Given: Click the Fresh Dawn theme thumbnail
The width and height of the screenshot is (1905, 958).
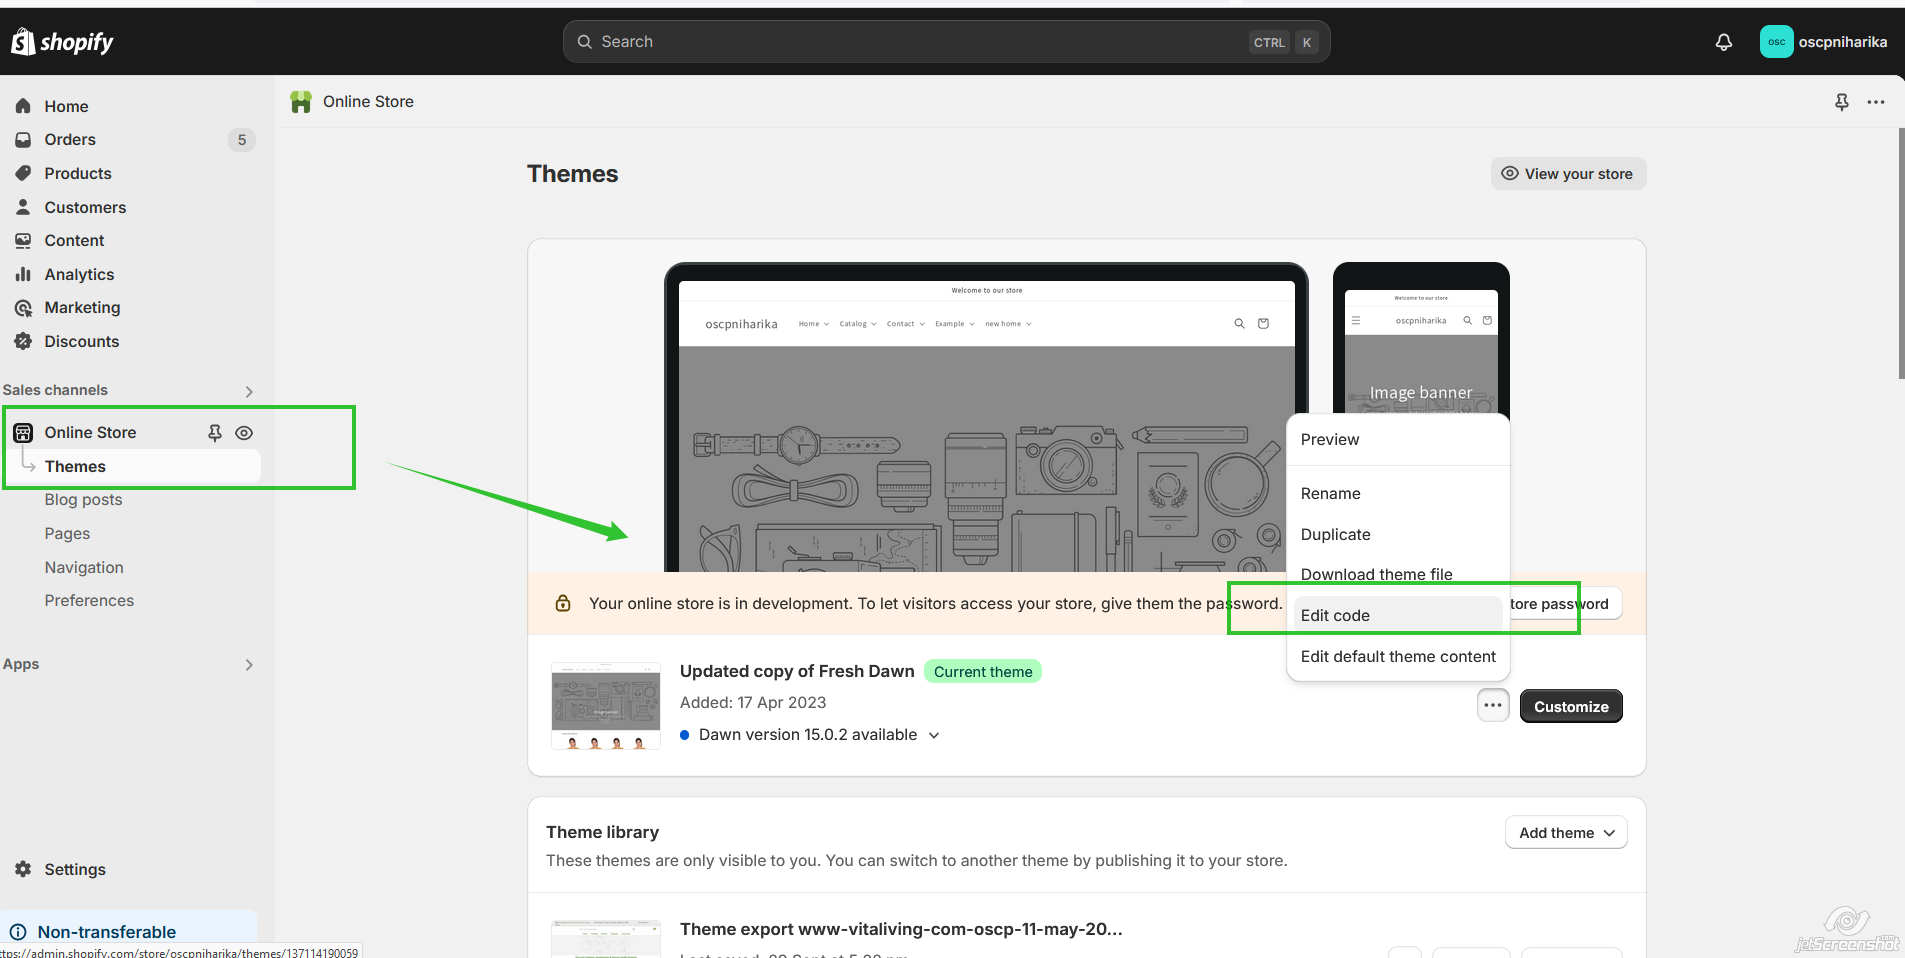Looking at the screenshot, I should point(605,705).
